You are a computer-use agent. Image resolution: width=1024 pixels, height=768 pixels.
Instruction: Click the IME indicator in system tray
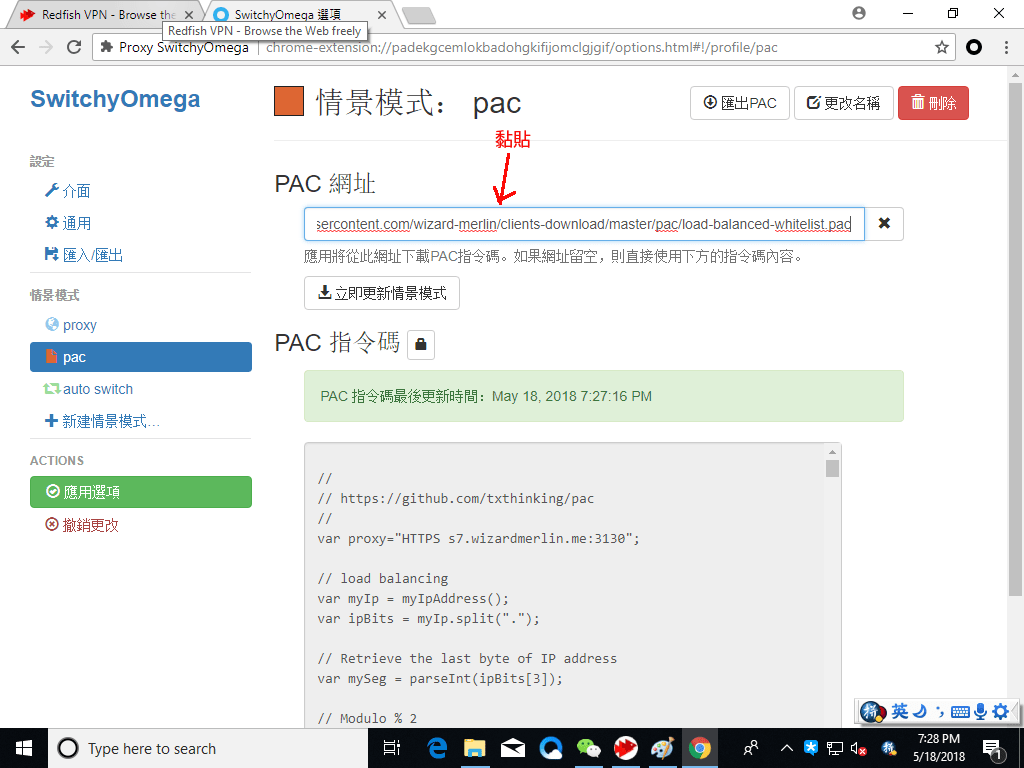(x=888, y=748)
